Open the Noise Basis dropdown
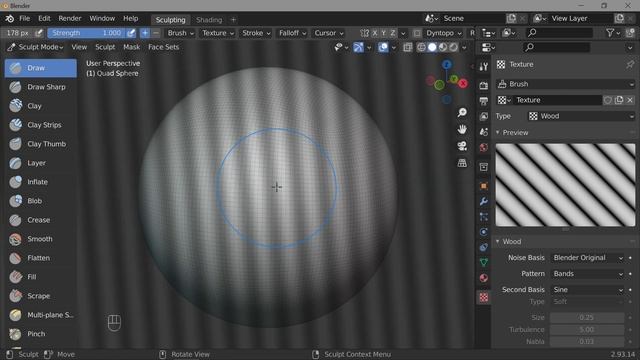The width and height of the screenshot is (640, 360). (x=587, y=258)
